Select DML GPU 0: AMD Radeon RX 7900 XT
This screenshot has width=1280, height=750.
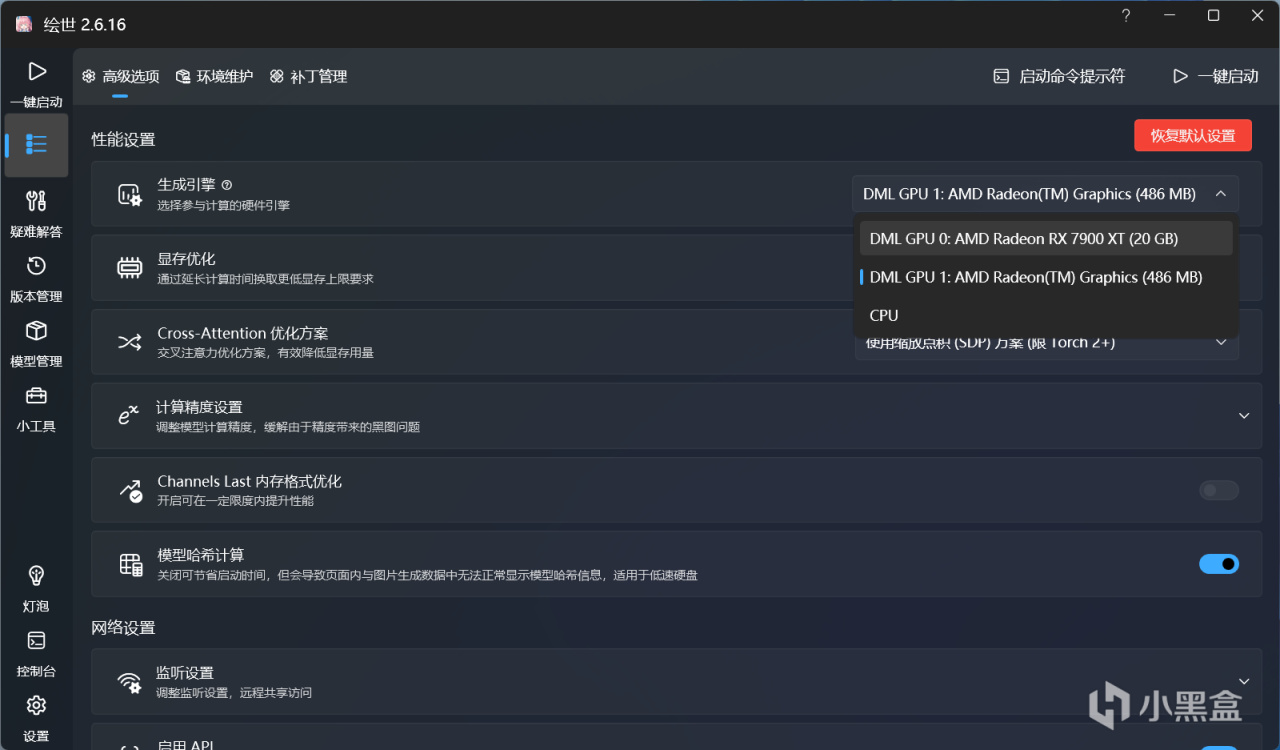point(1046,239)
